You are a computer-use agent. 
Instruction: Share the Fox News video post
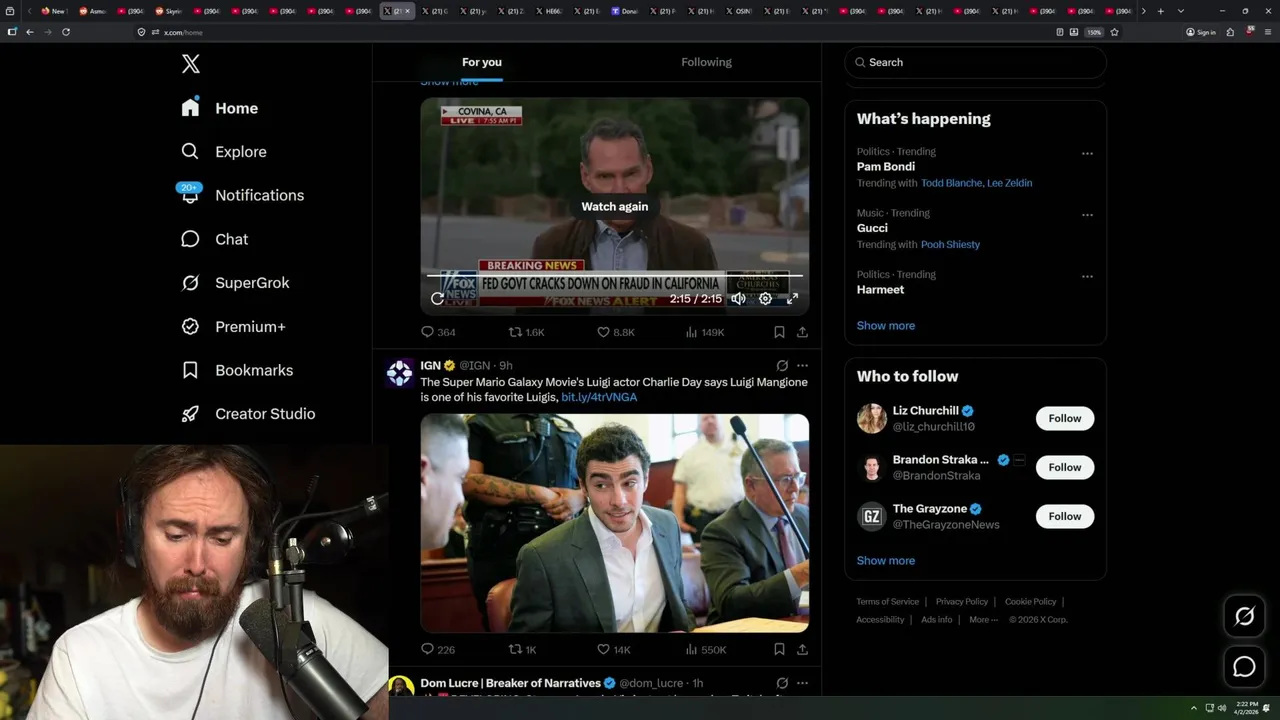point(802,332)
